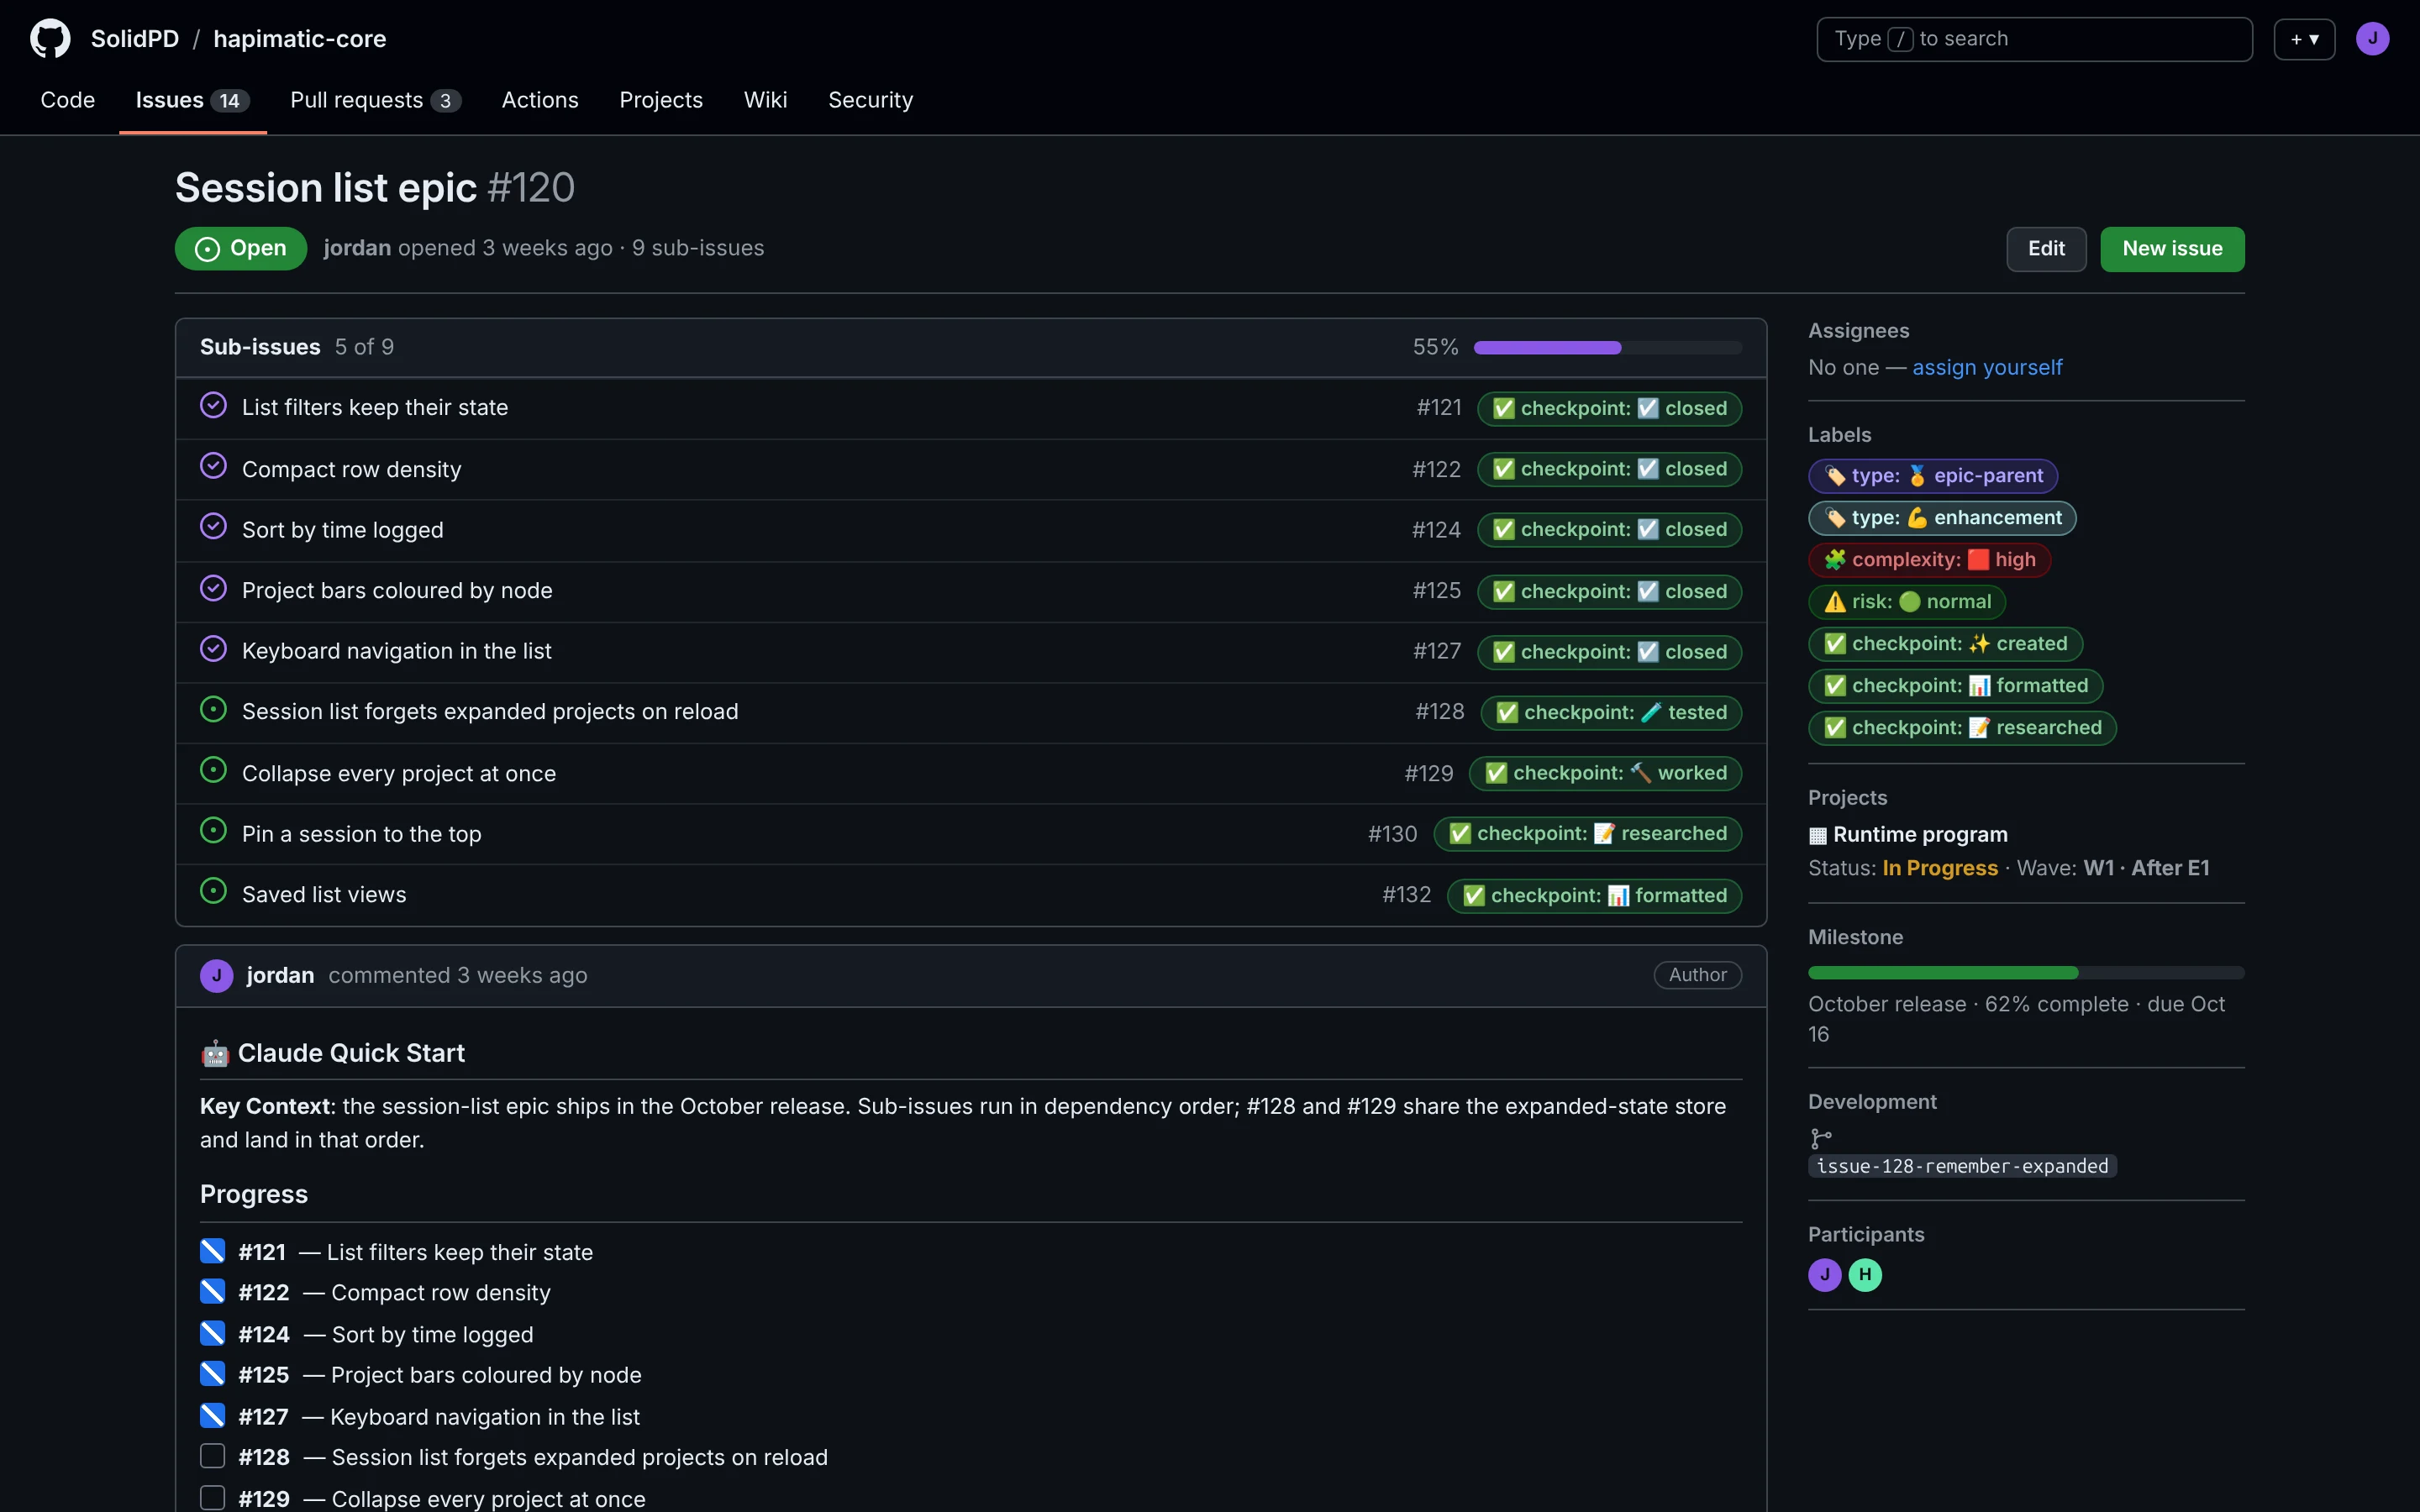The width and height of the screenshot is (2420, 1512).
Task: Click the open icon for Pin a session to the top
Action: point(213,831)
